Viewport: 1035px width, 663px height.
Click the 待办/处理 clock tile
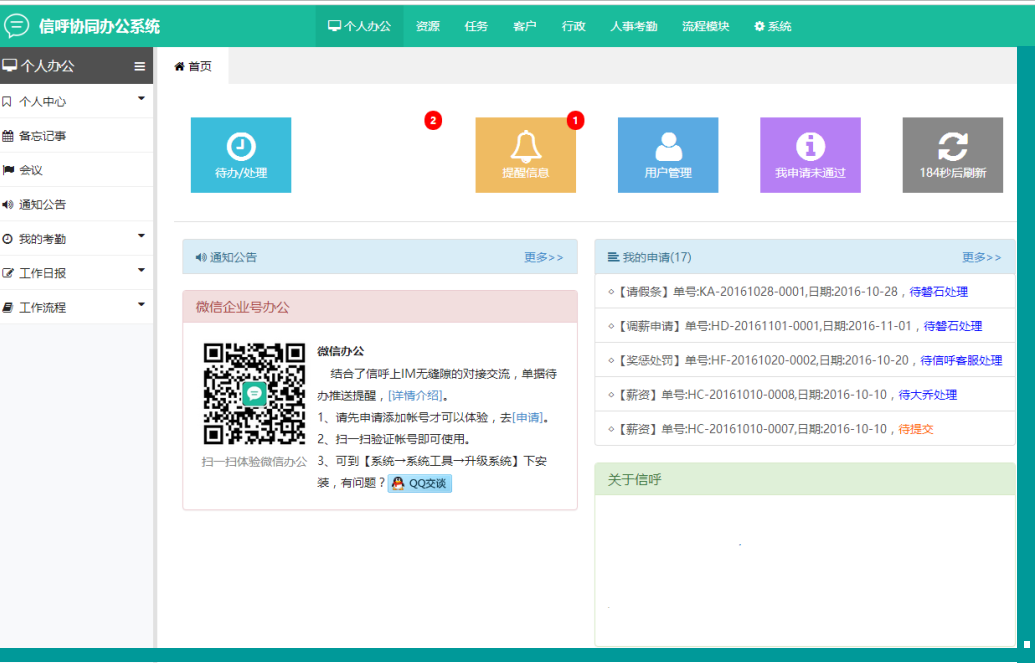coord(240,155)
